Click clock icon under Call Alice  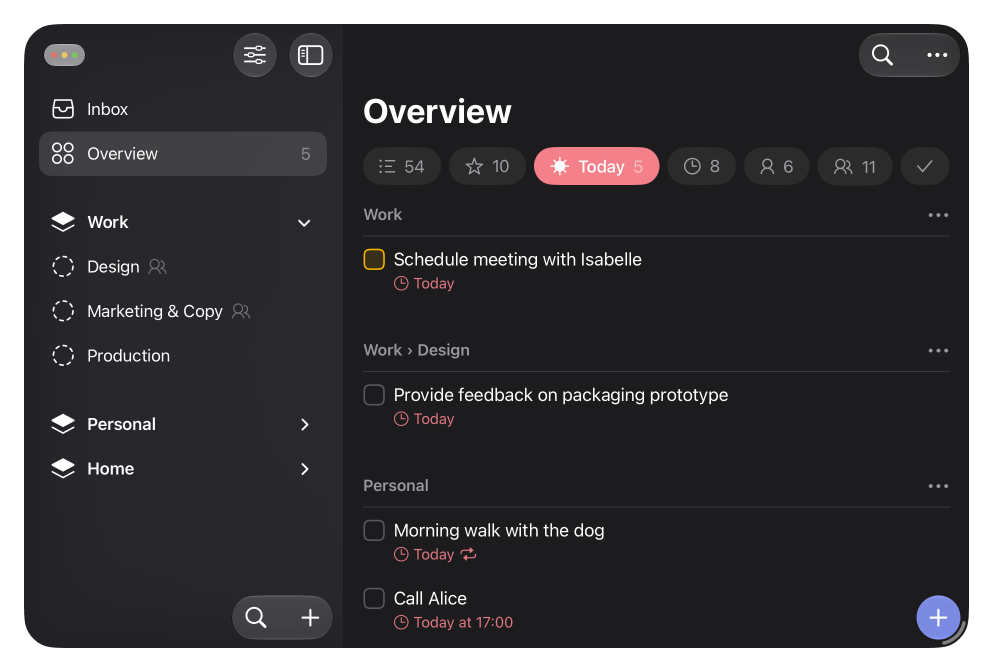pyautogui.click(x=401, y=623)
